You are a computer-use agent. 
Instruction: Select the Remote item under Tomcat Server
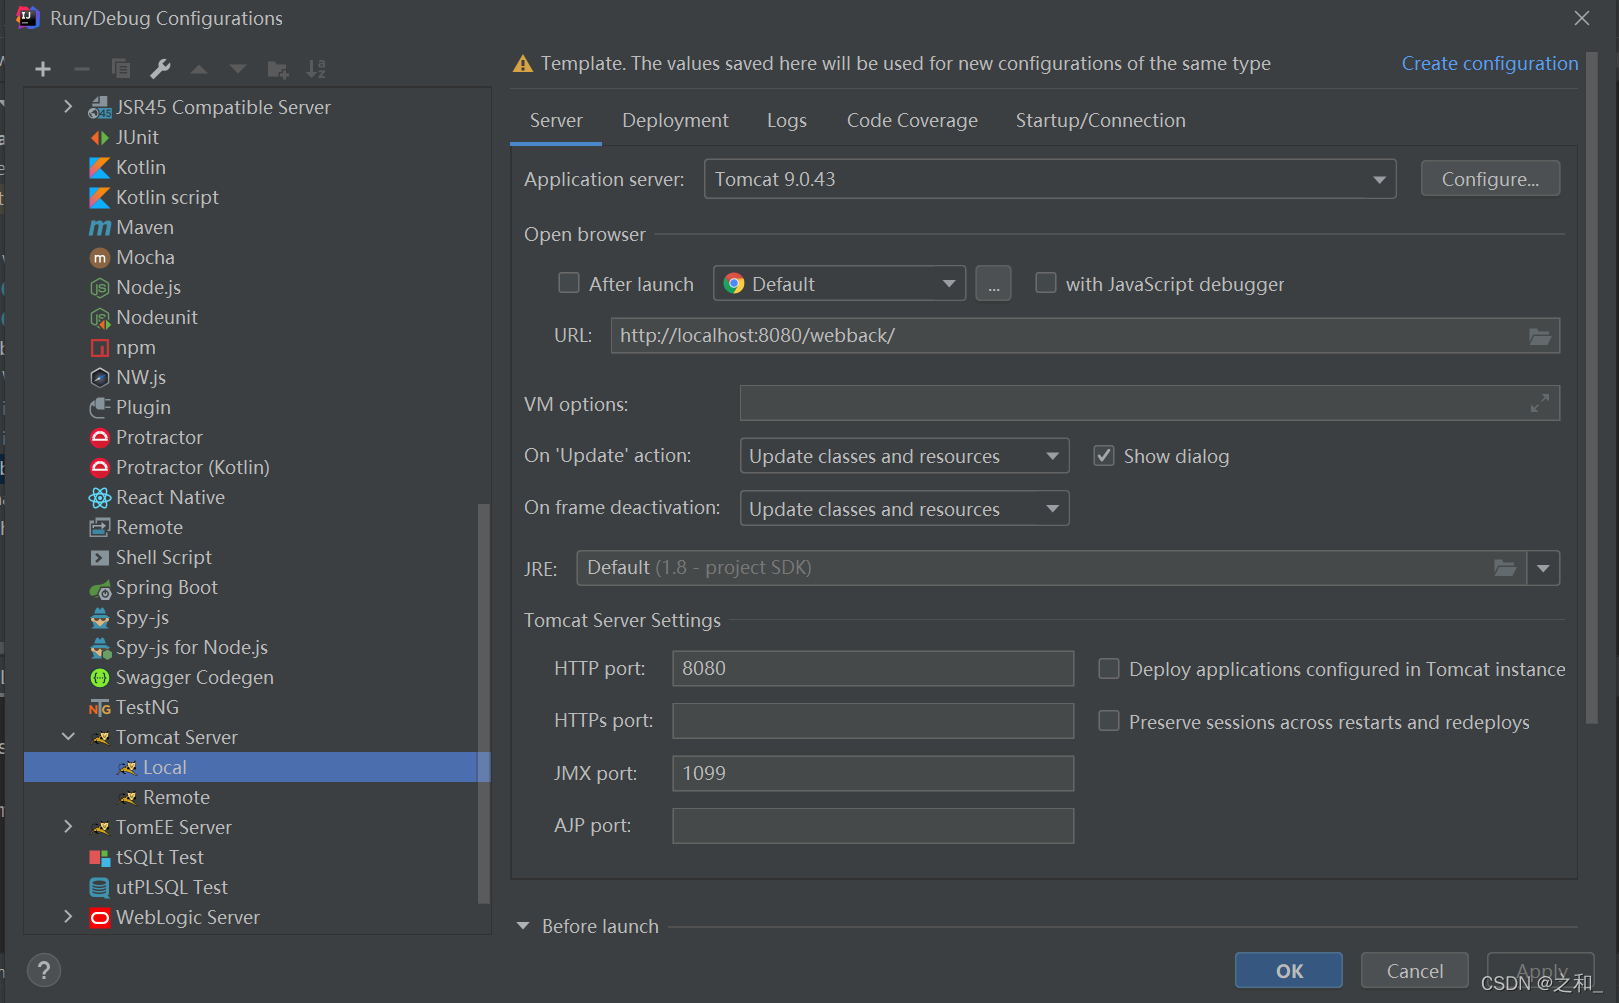click(257, 797)
